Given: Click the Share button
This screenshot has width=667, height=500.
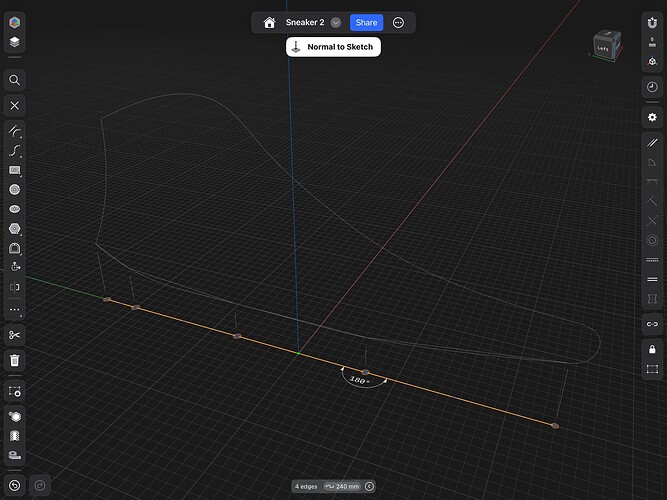Looking at the screenshot, I should point(366,23).
